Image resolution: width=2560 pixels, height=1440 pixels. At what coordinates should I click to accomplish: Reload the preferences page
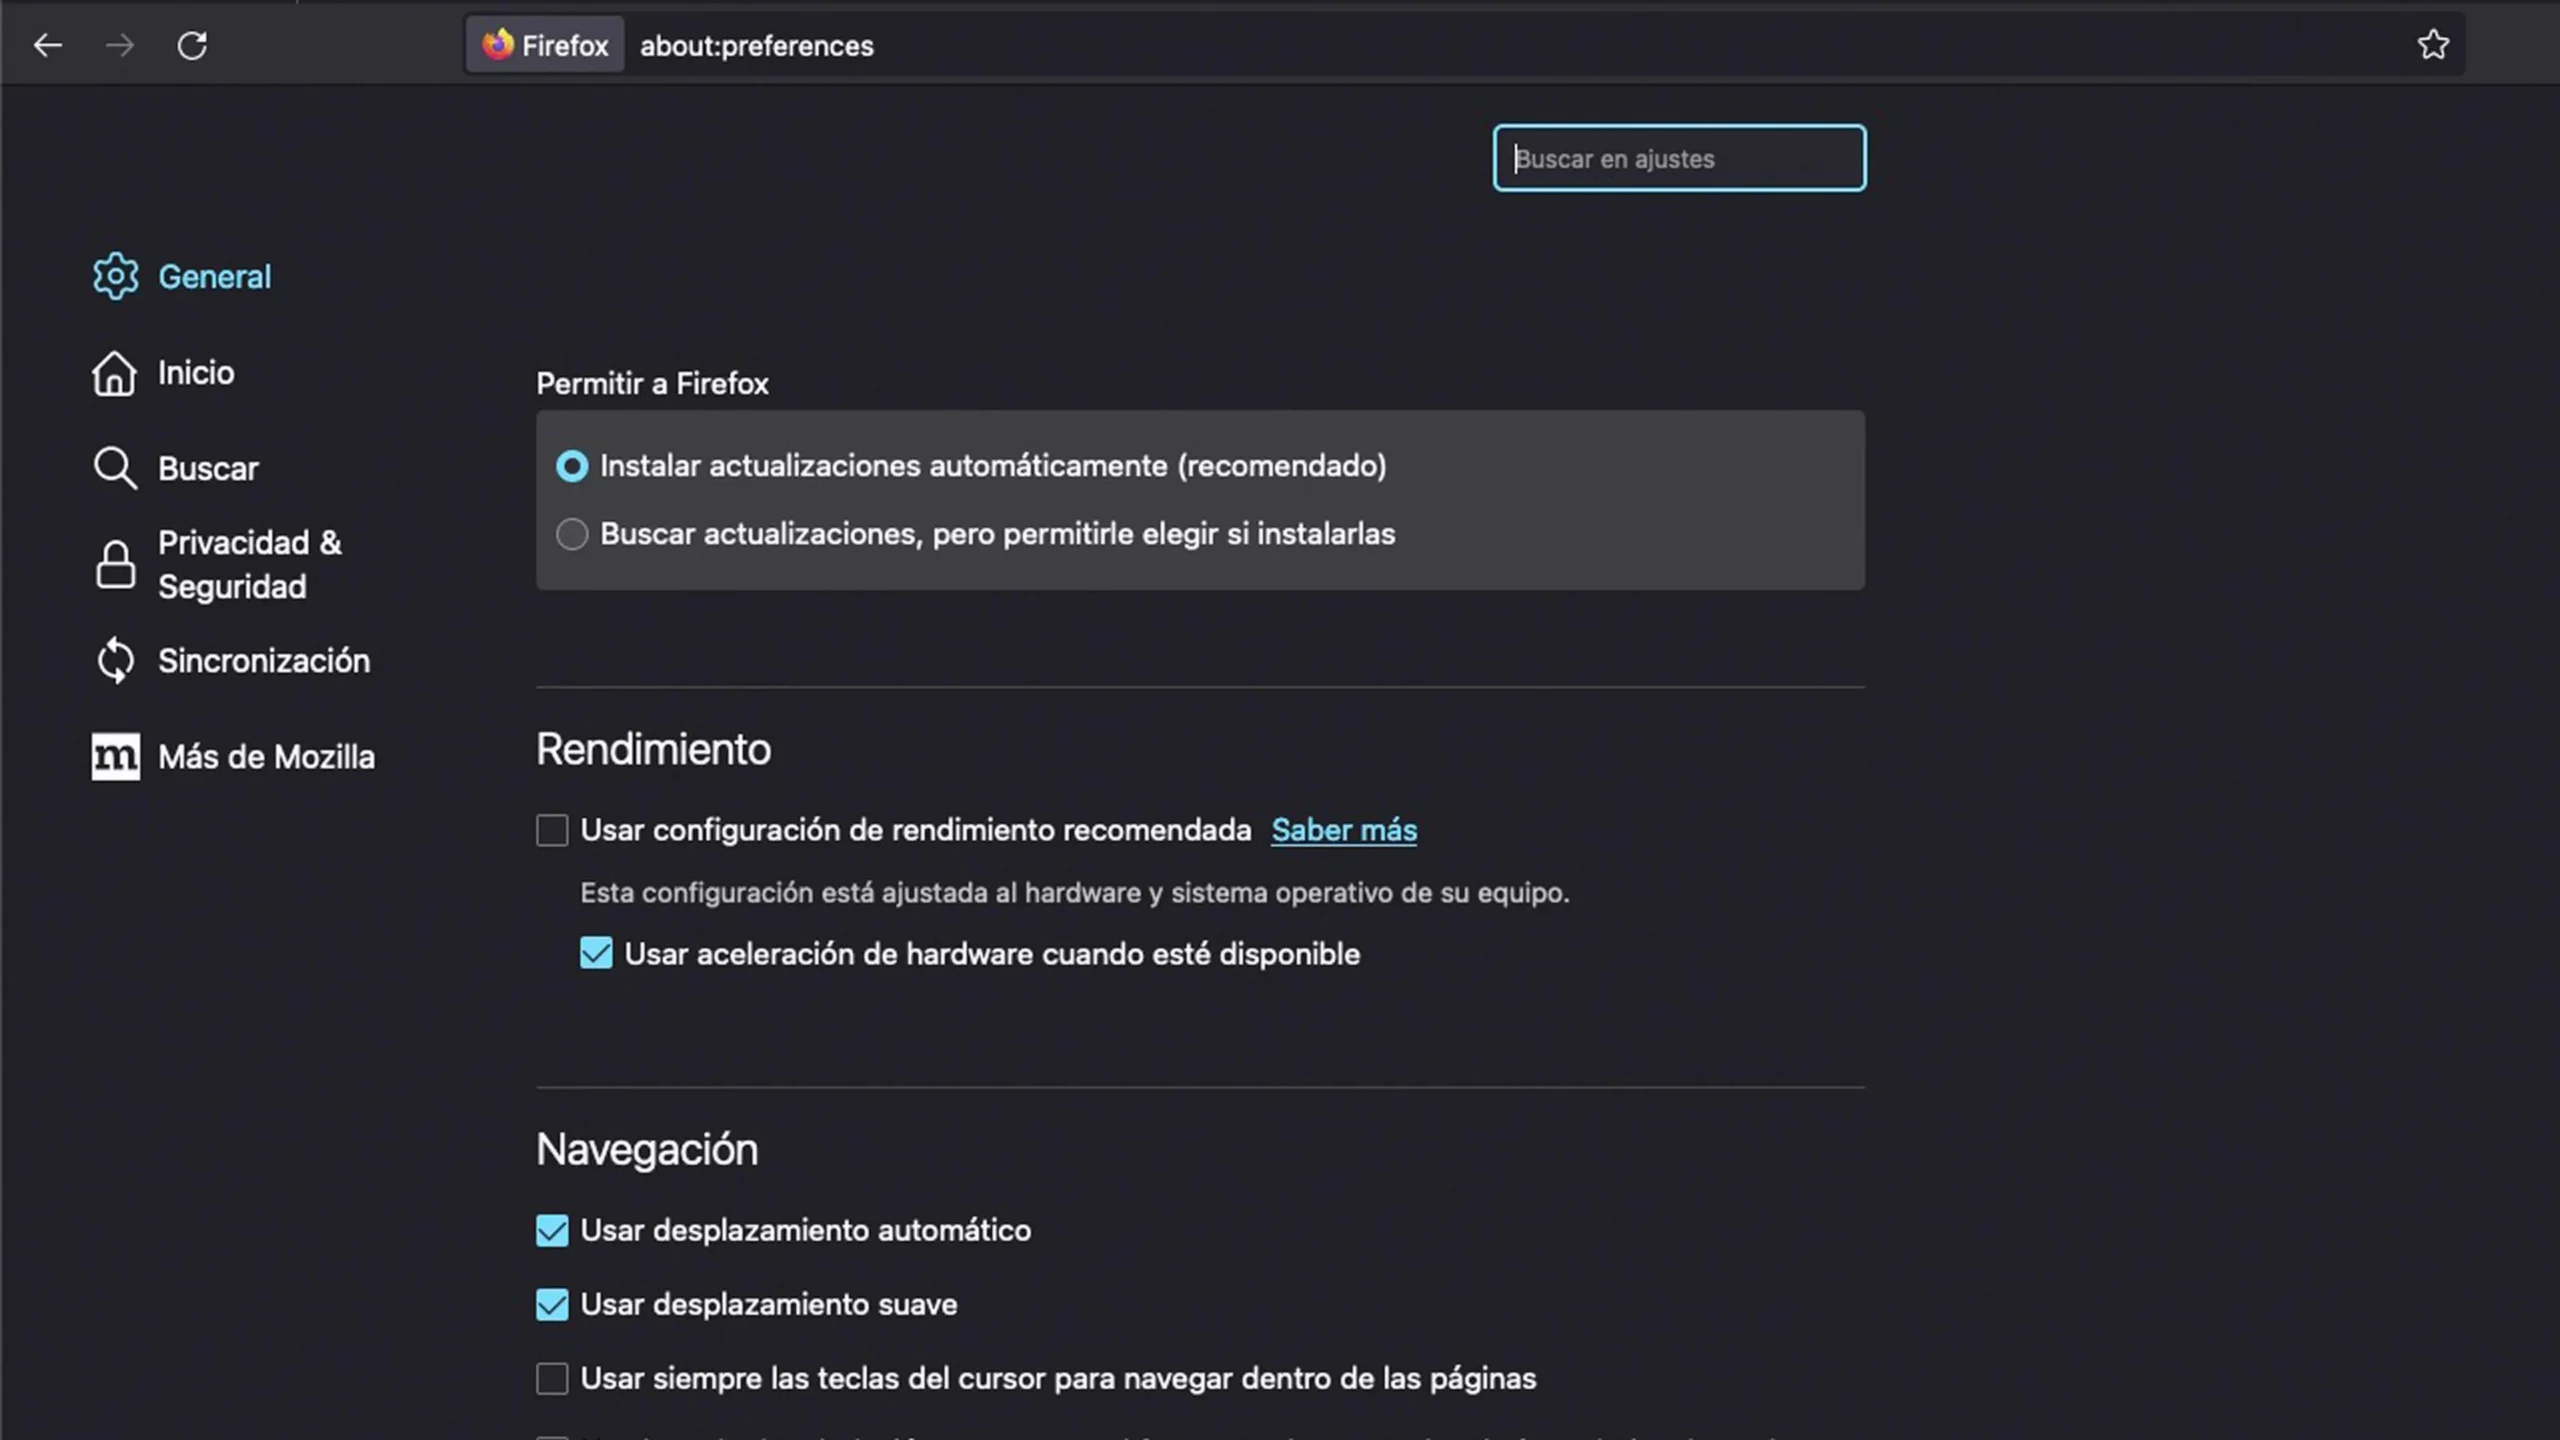pos(193,45)
